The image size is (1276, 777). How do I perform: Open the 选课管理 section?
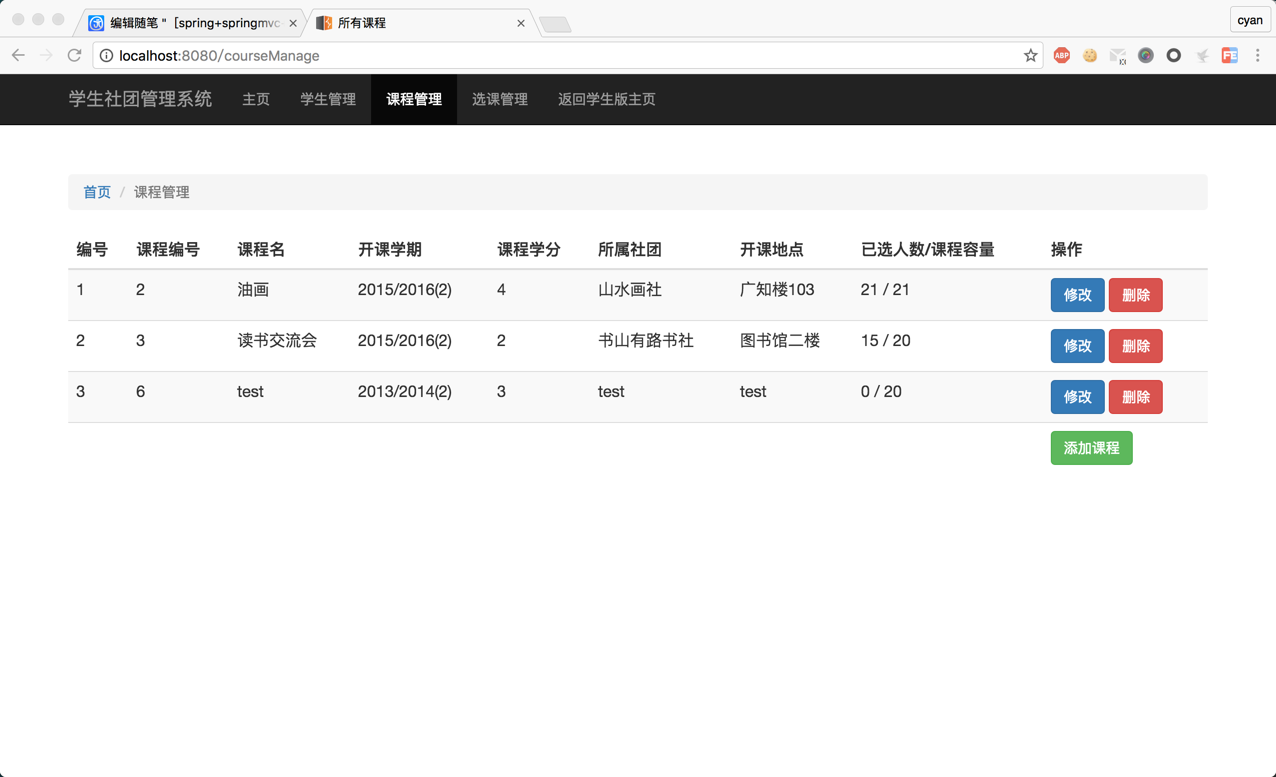(x=499, y=99)
